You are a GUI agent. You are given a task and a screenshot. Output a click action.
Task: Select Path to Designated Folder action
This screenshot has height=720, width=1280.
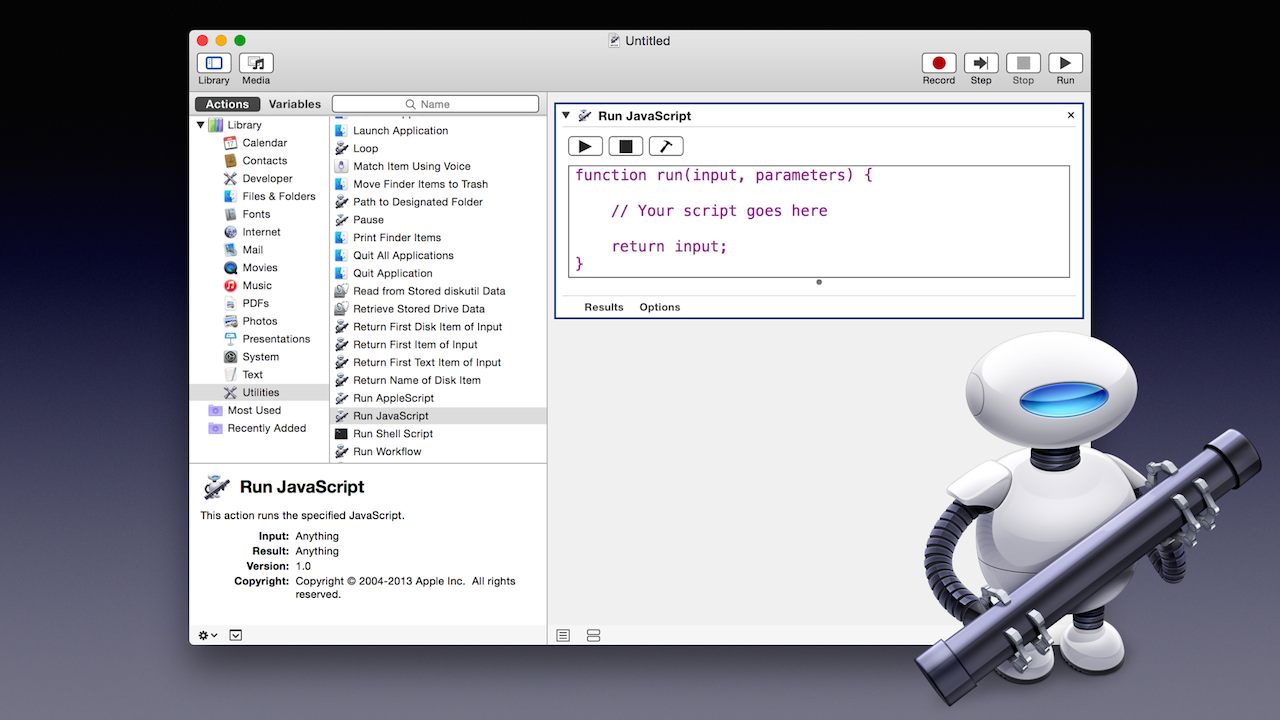[x=417, y=202]
